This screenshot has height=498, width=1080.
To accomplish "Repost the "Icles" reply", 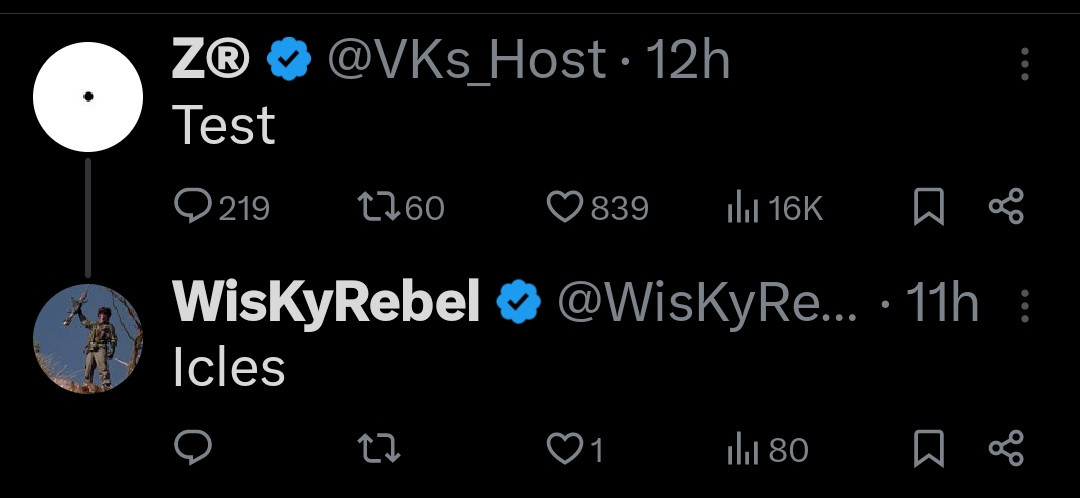I will coord(378,450).
